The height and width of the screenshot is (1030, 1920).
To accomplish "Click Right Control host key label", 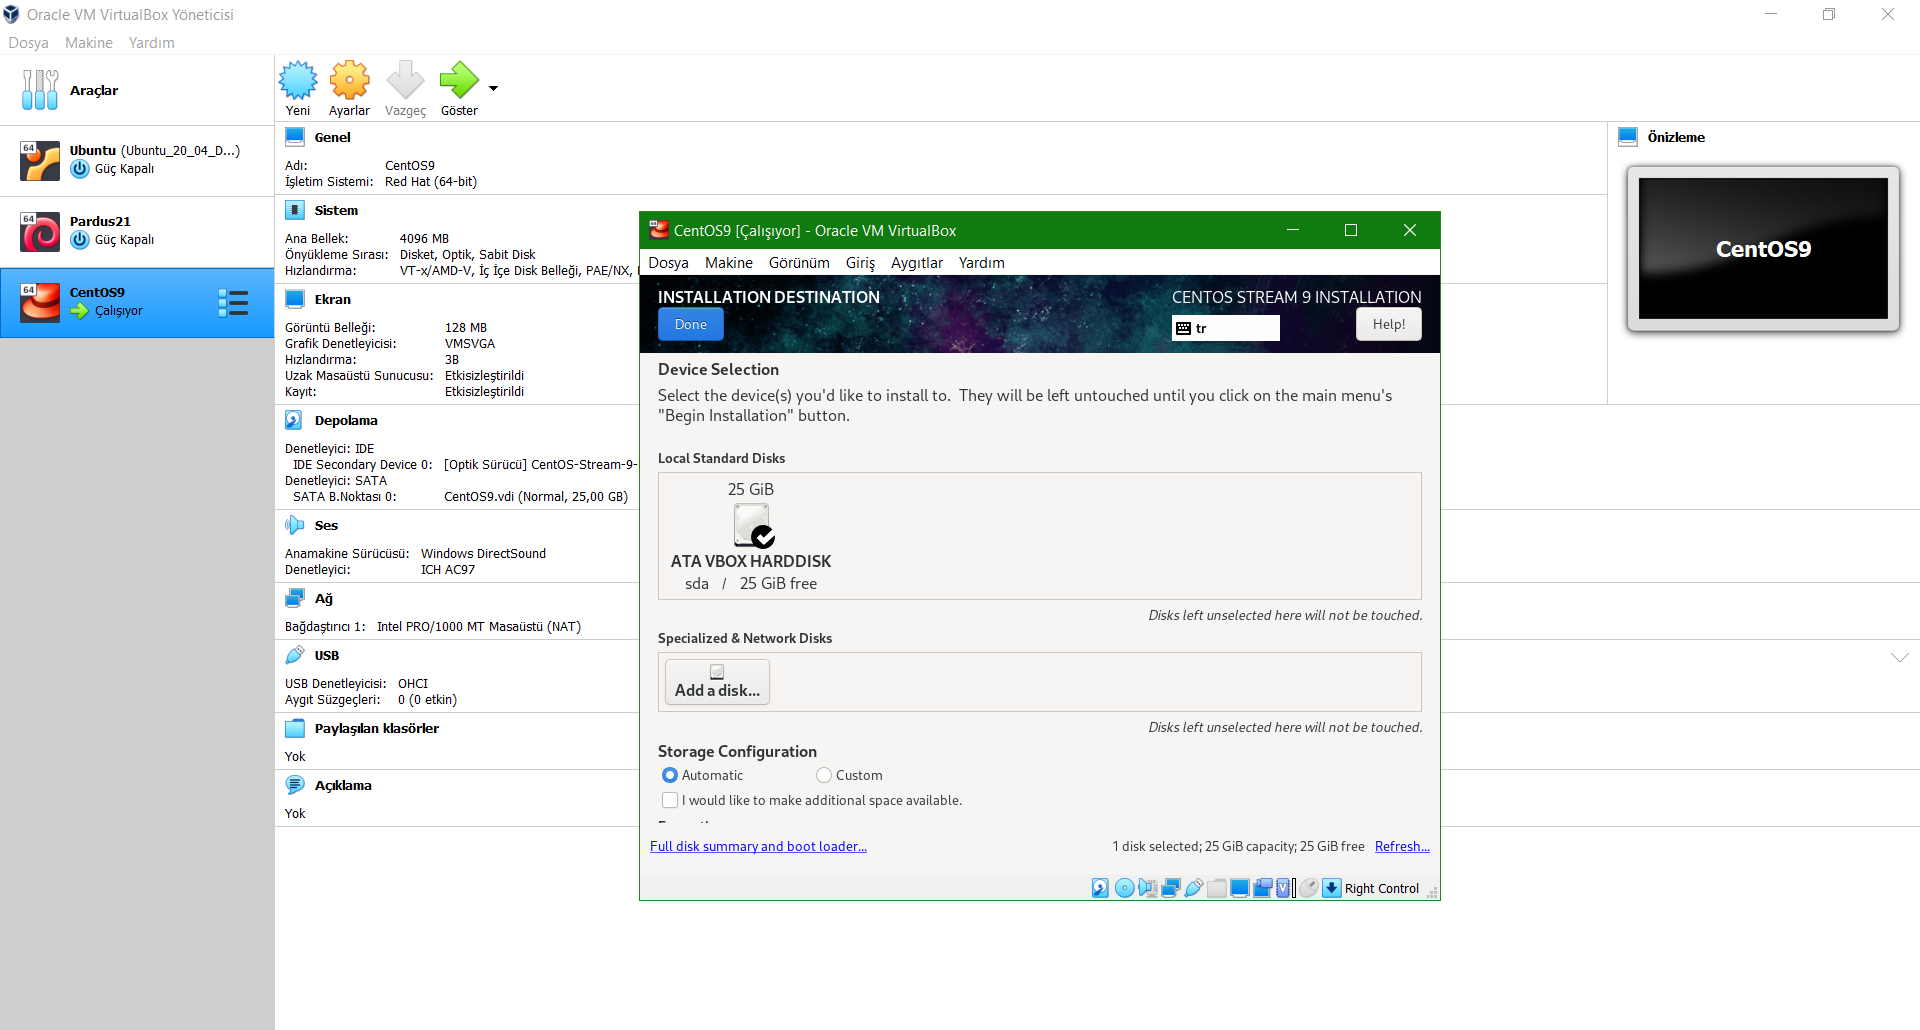I will tap(1382, 888).
